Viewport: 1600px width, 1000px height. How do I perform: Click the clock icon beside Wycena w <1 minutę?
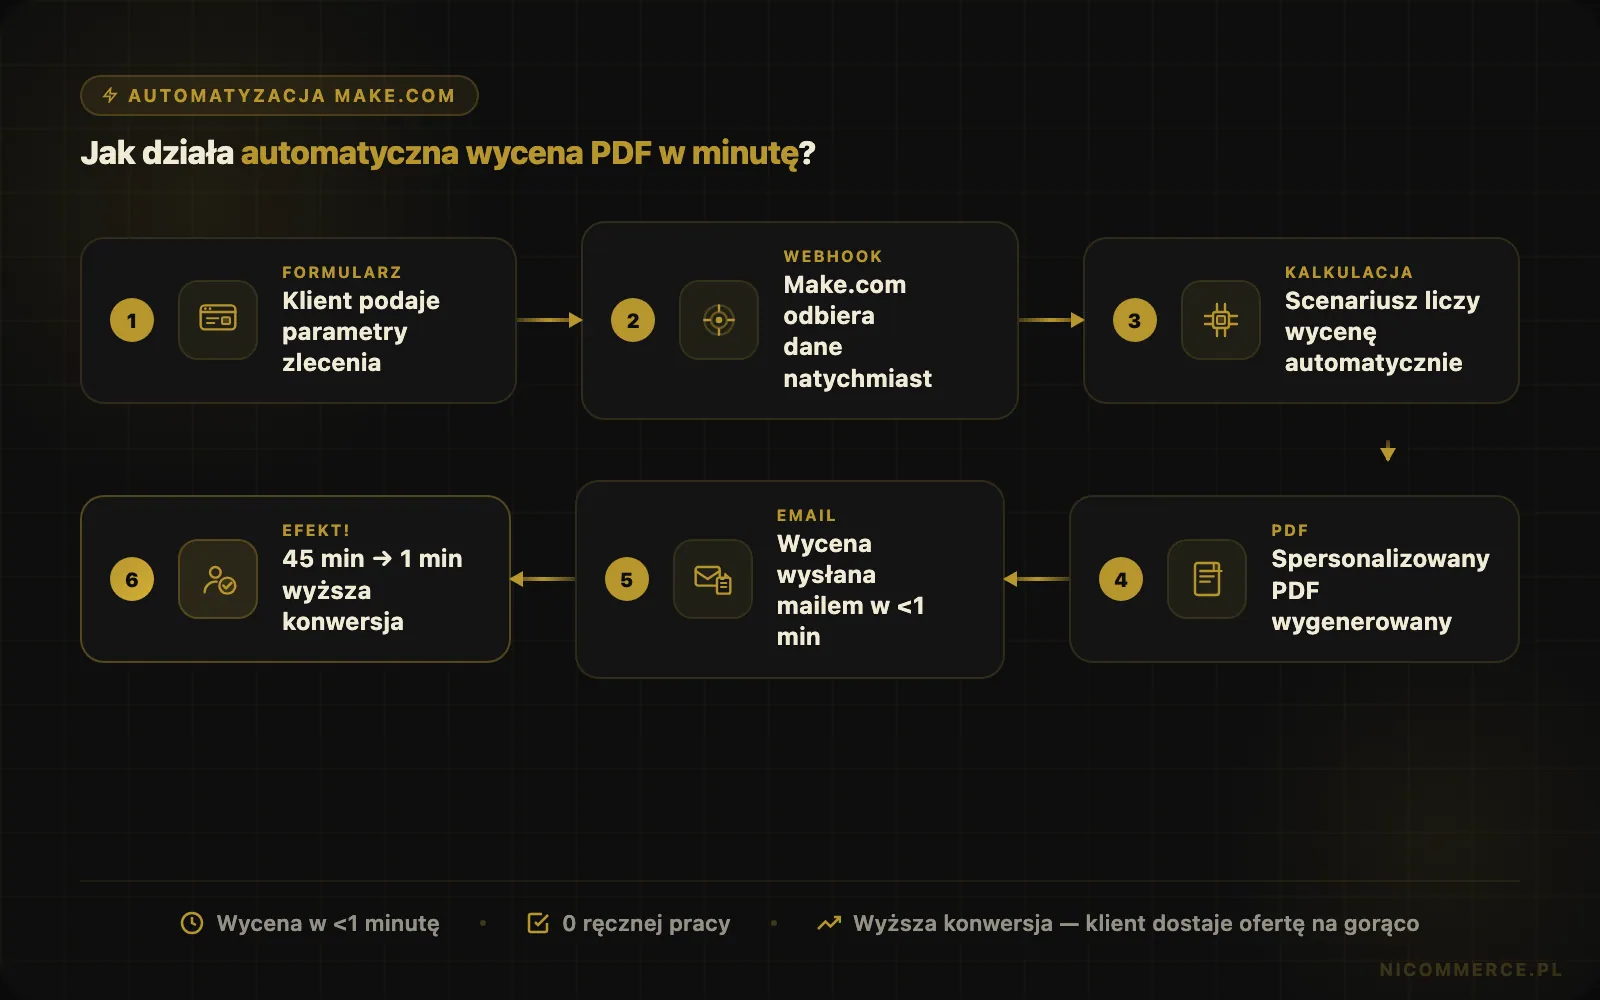[191, 923]
